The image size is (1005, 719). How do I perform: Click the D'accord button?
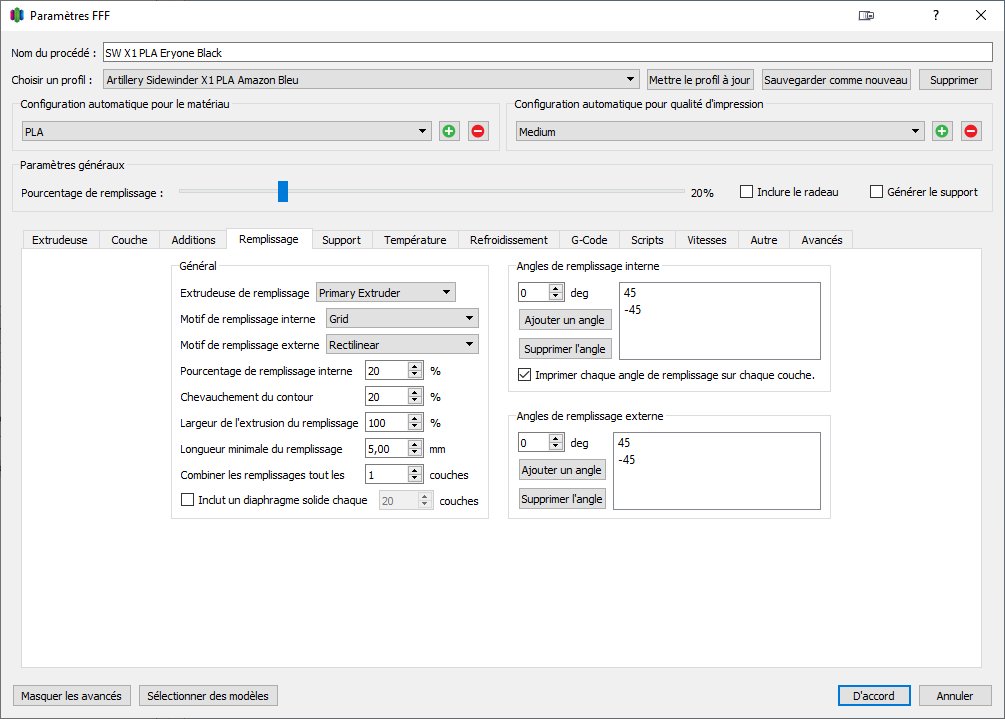[873, 696]
